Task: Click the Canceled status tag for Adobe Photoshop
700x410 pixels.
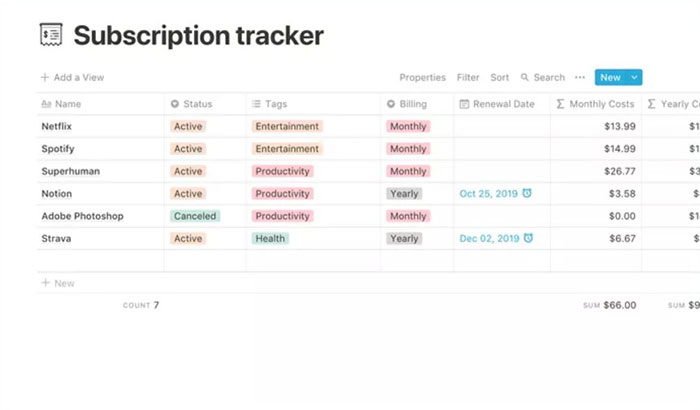Action: tap(194, 216)
